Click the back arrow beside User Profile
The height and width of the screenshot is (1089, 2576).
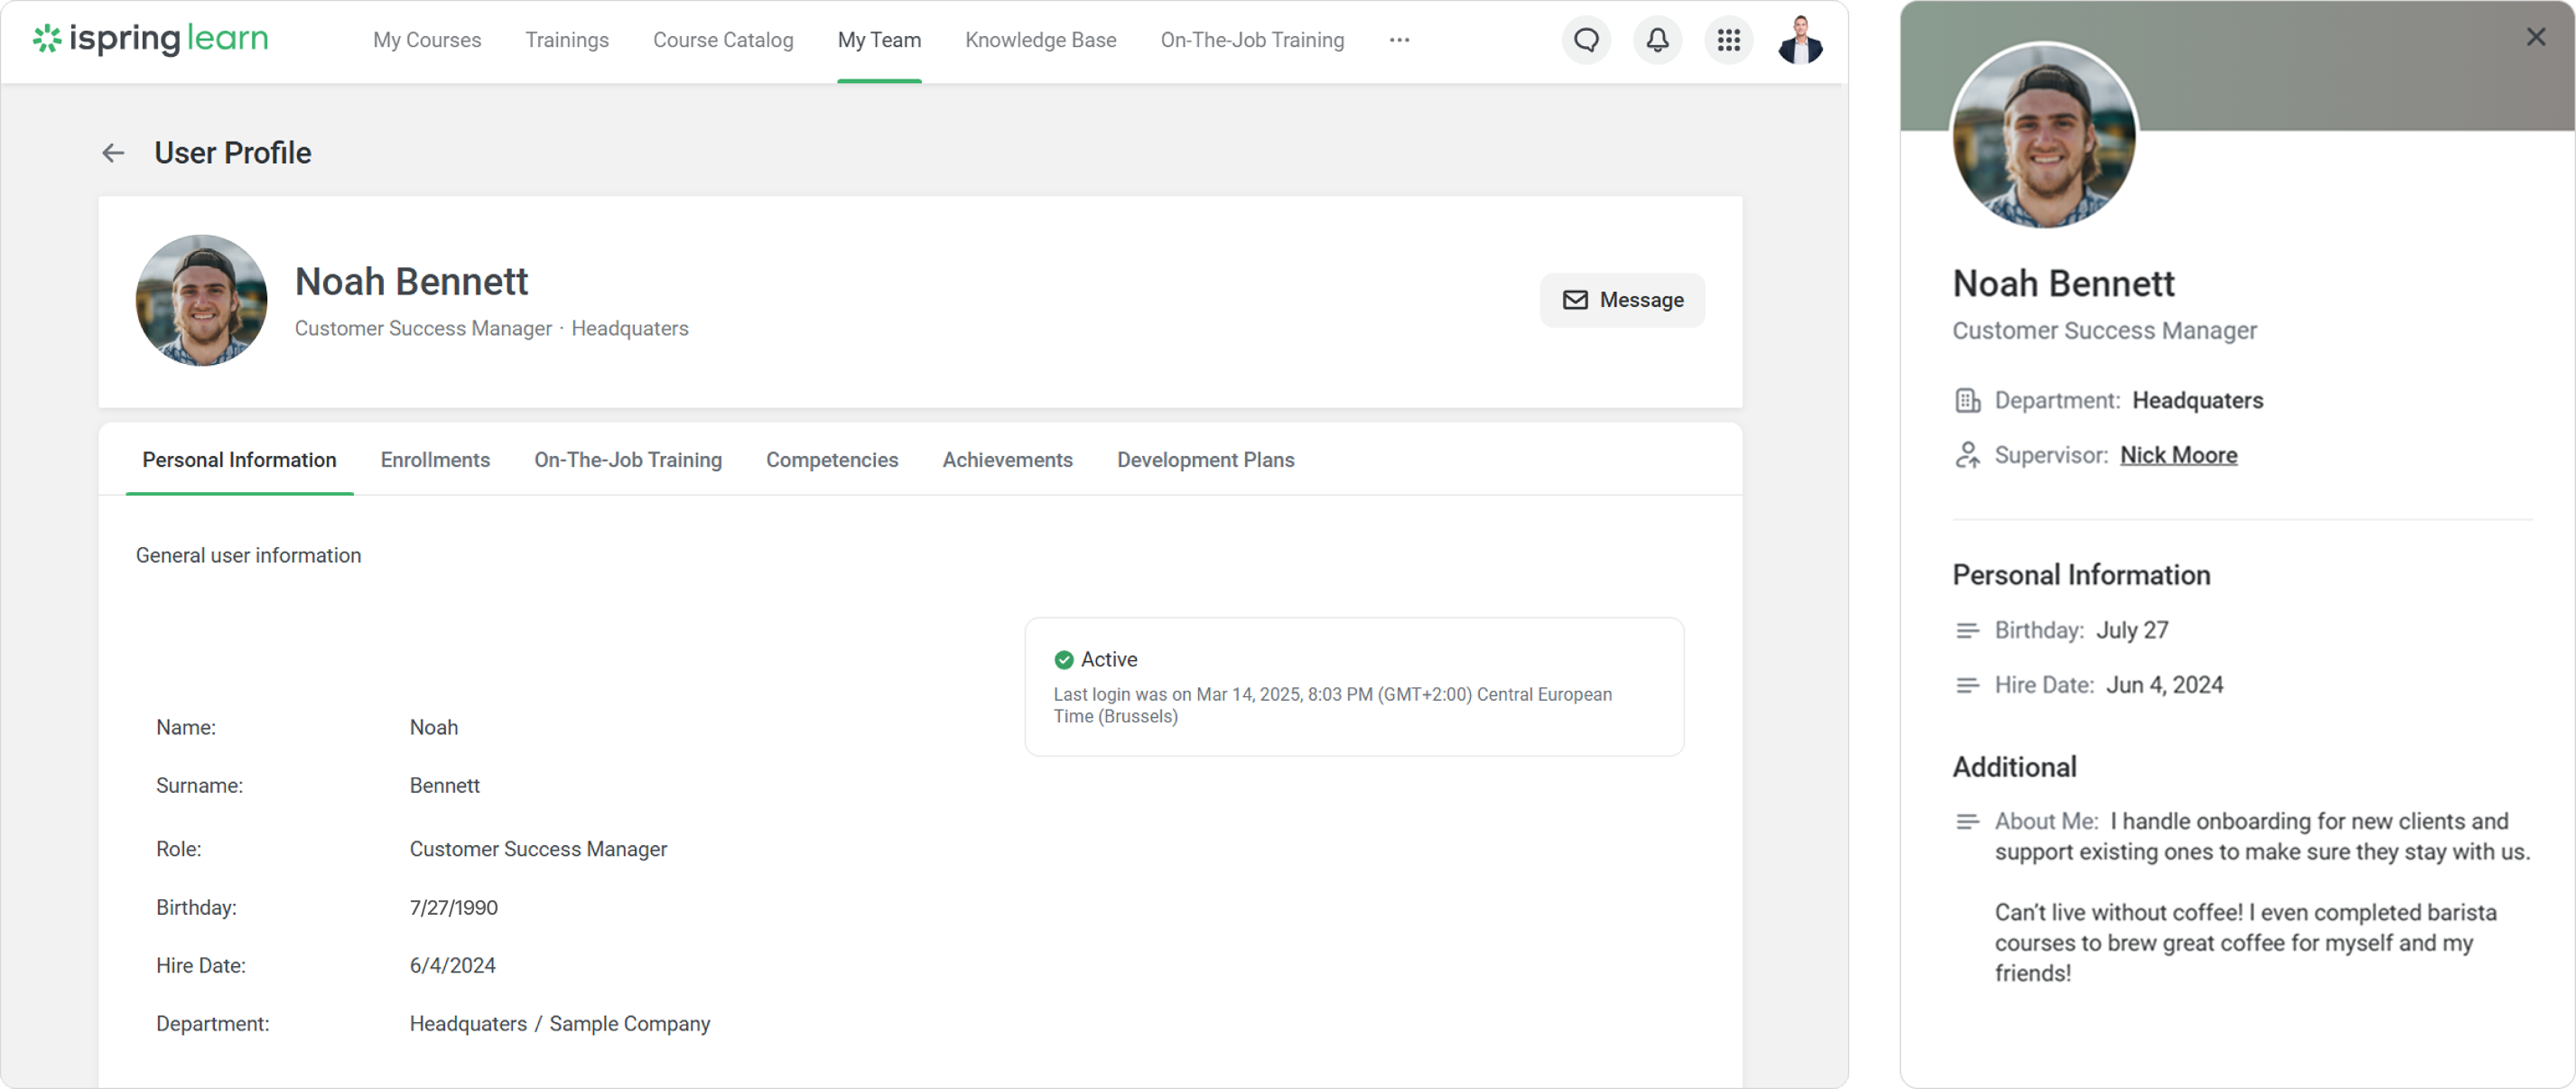(x=113, y=153)
